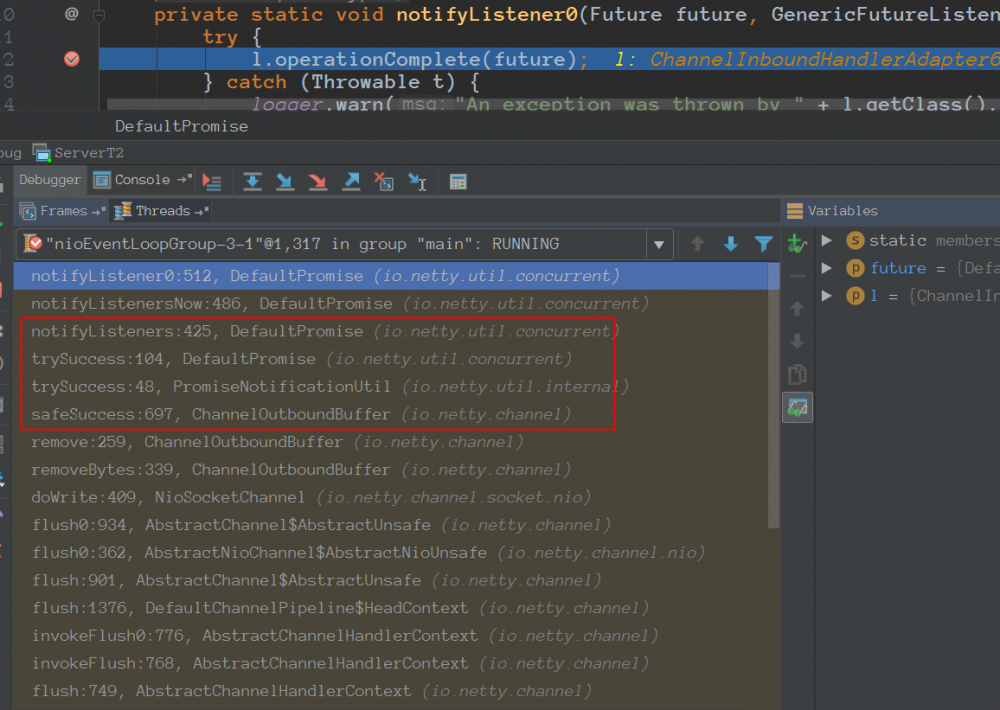Select the nioEventLoopGroup-3-1 thread combo box

[344, 244]
